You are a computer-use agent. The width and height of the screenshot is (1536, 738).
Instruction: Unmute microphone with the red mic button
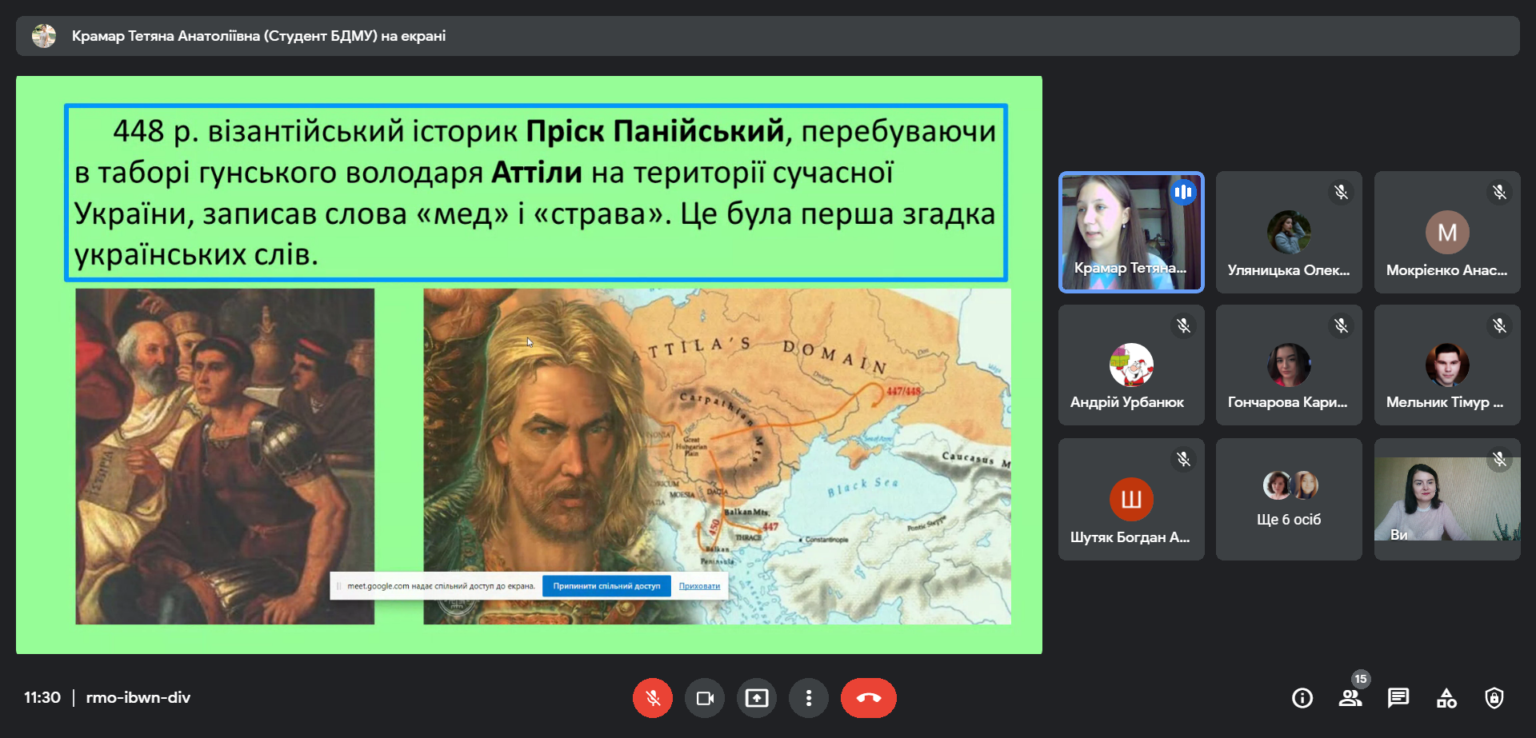coord(653,698)
